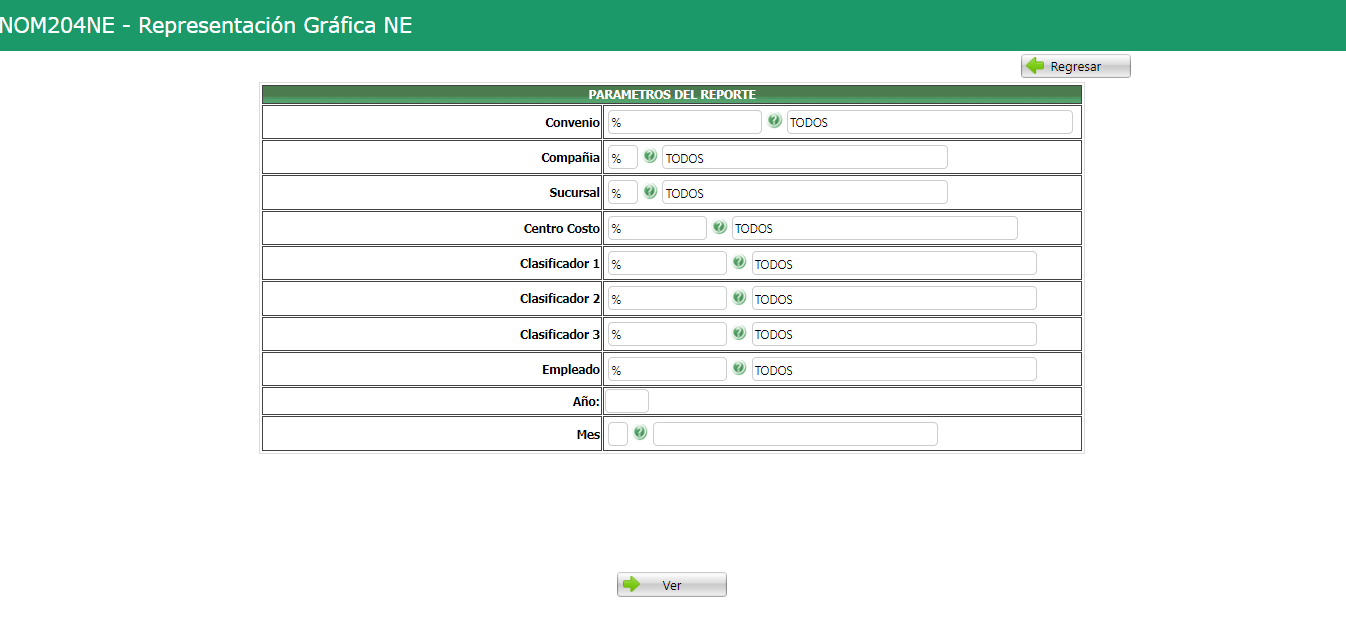
Task: Focus the Mes code field
Action: (618, 434)
